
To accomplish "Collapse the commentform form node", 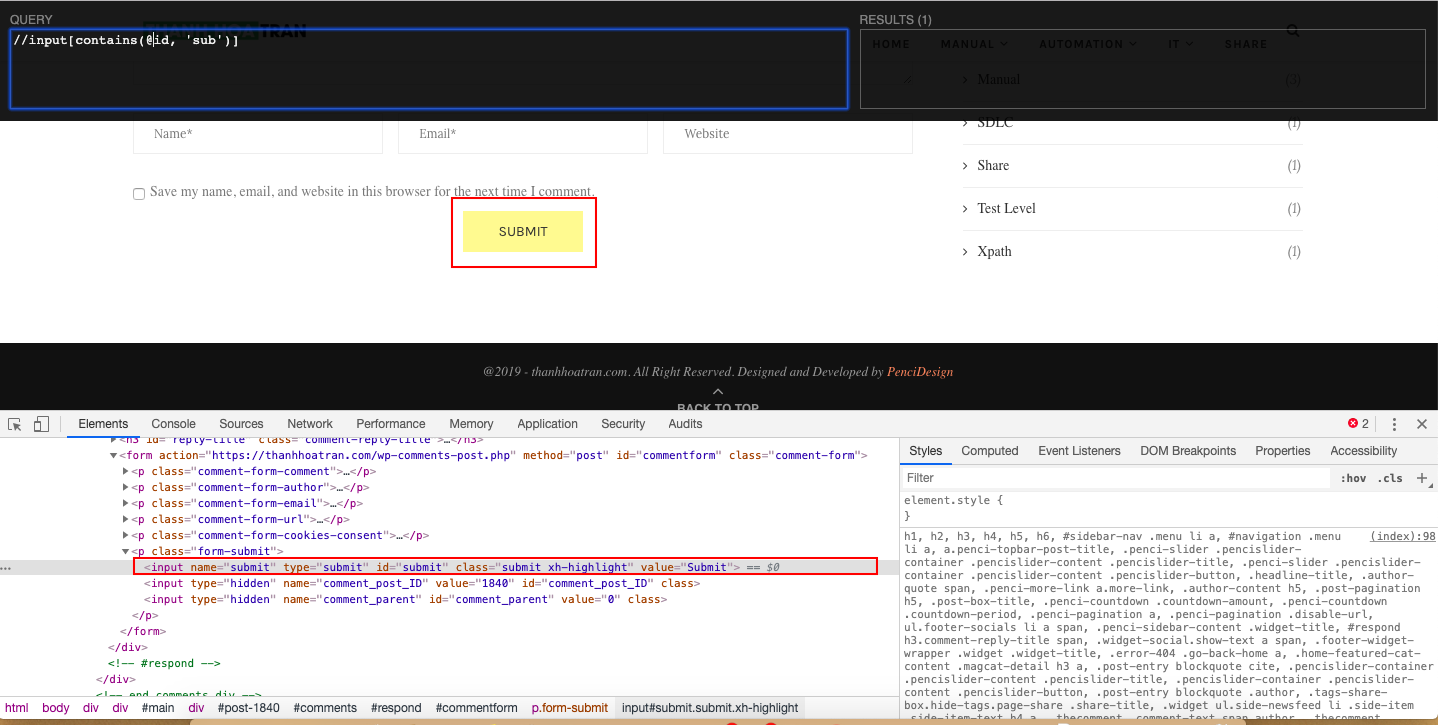I will (113, 455).
